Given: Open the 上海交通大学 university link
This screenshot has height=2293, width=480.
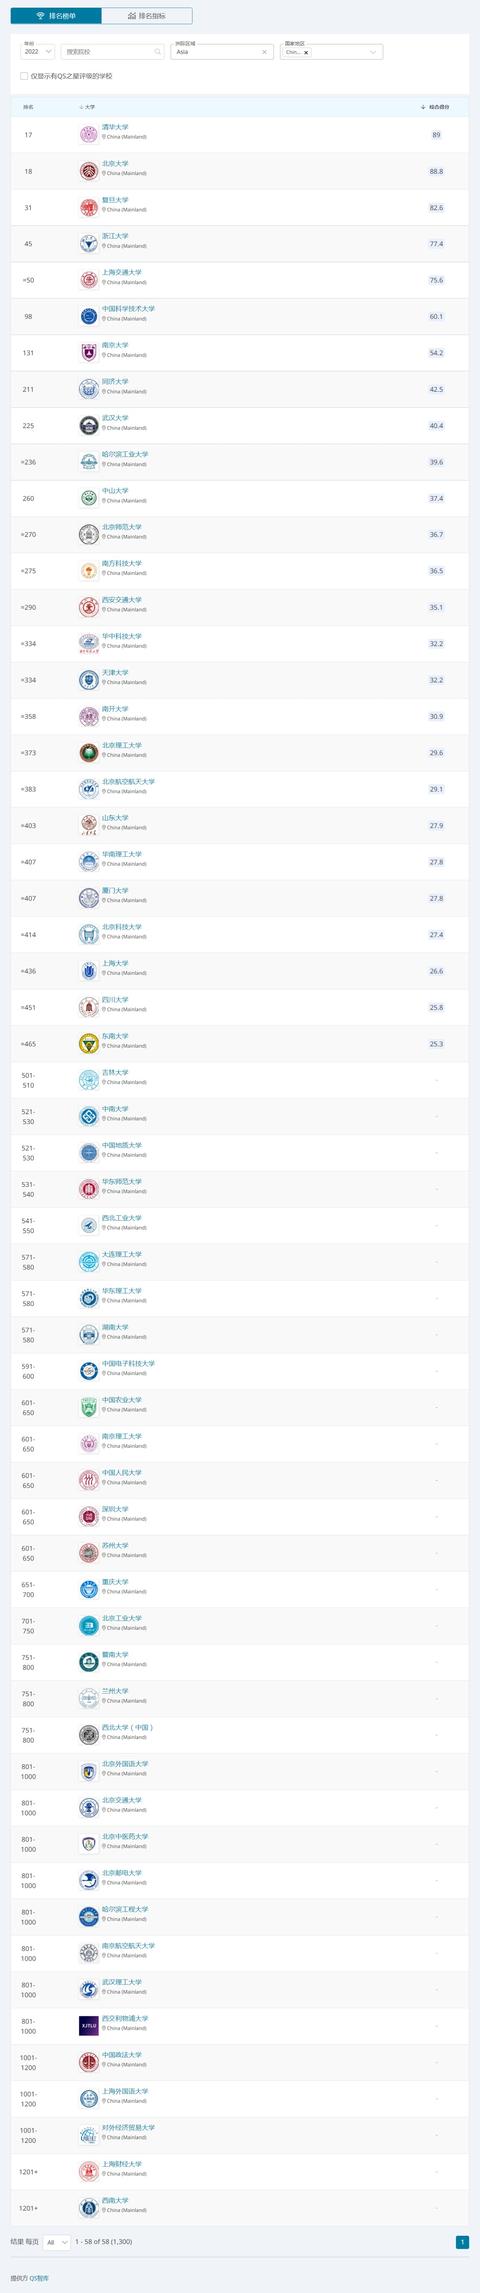Looking at the screenshot, I should pos(122,272).
